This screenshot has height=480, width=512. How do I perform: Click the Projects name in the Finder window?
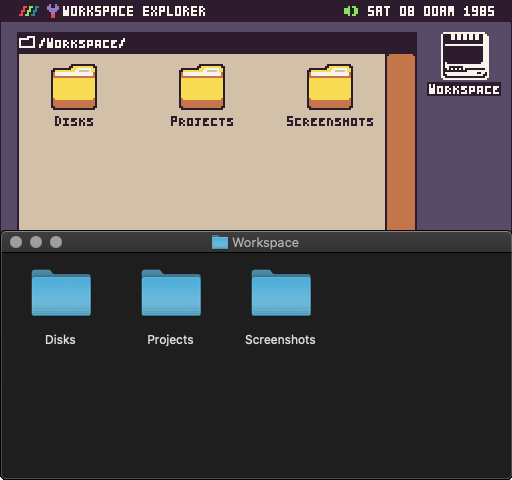click(x=170, y=340)
